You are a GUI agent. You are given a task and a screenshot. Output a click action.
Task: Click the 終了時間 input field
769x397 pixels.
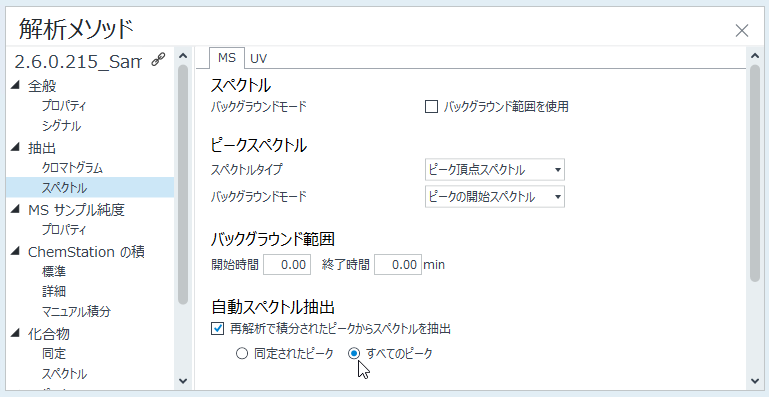coord(398,265)
